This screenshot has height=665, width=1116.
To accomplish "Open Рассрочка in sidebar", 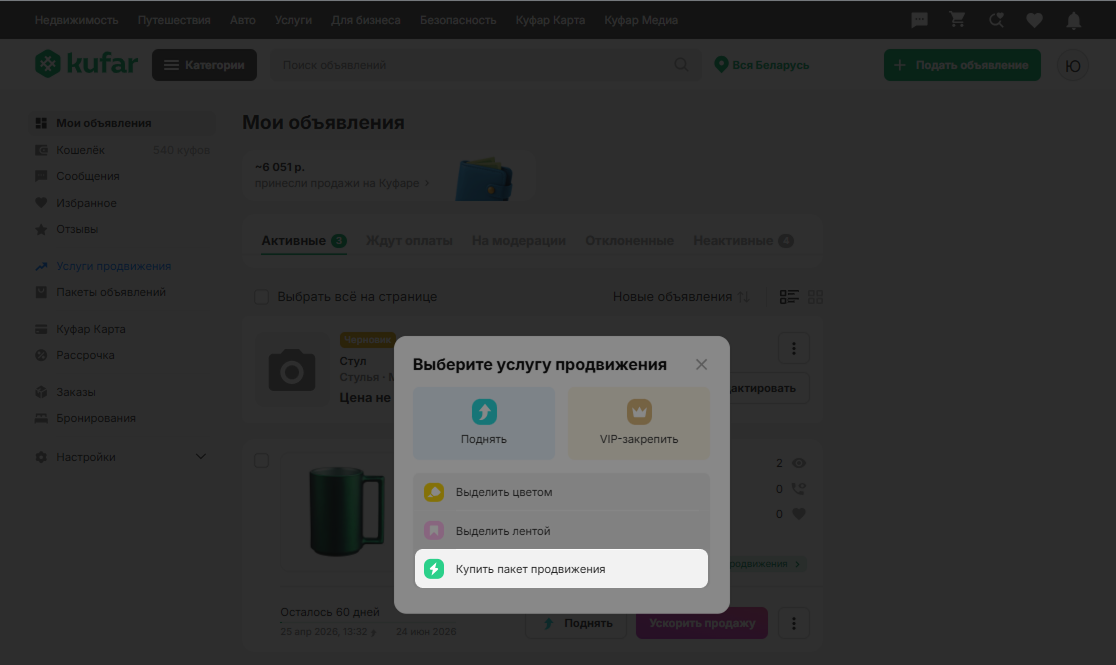I will click(x=85, y=355).
